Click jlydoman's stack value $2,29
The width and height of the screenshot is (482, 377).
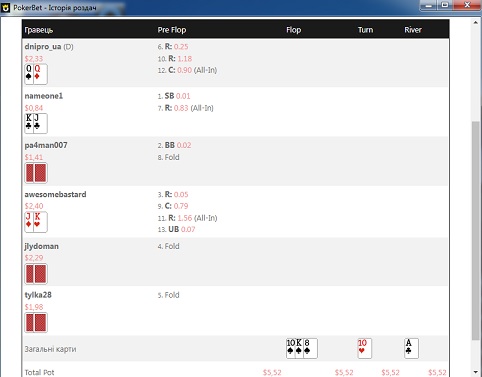click(34, 258)
